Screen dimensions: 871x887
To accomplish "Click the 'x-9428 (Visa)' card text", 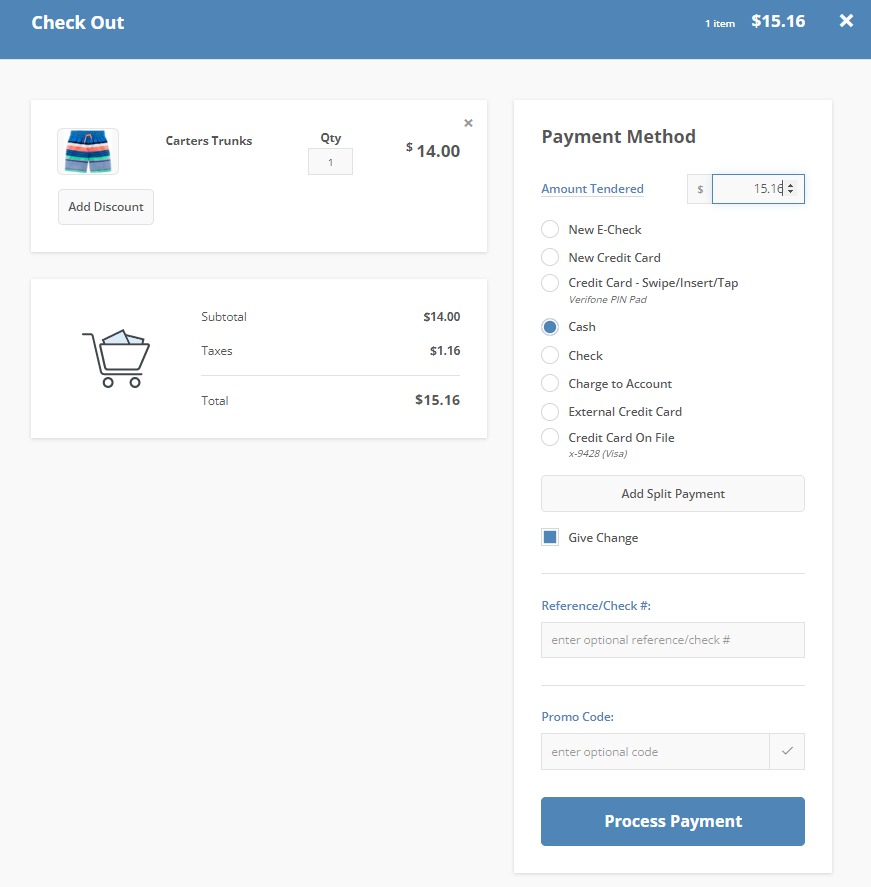I will point(598,454).
